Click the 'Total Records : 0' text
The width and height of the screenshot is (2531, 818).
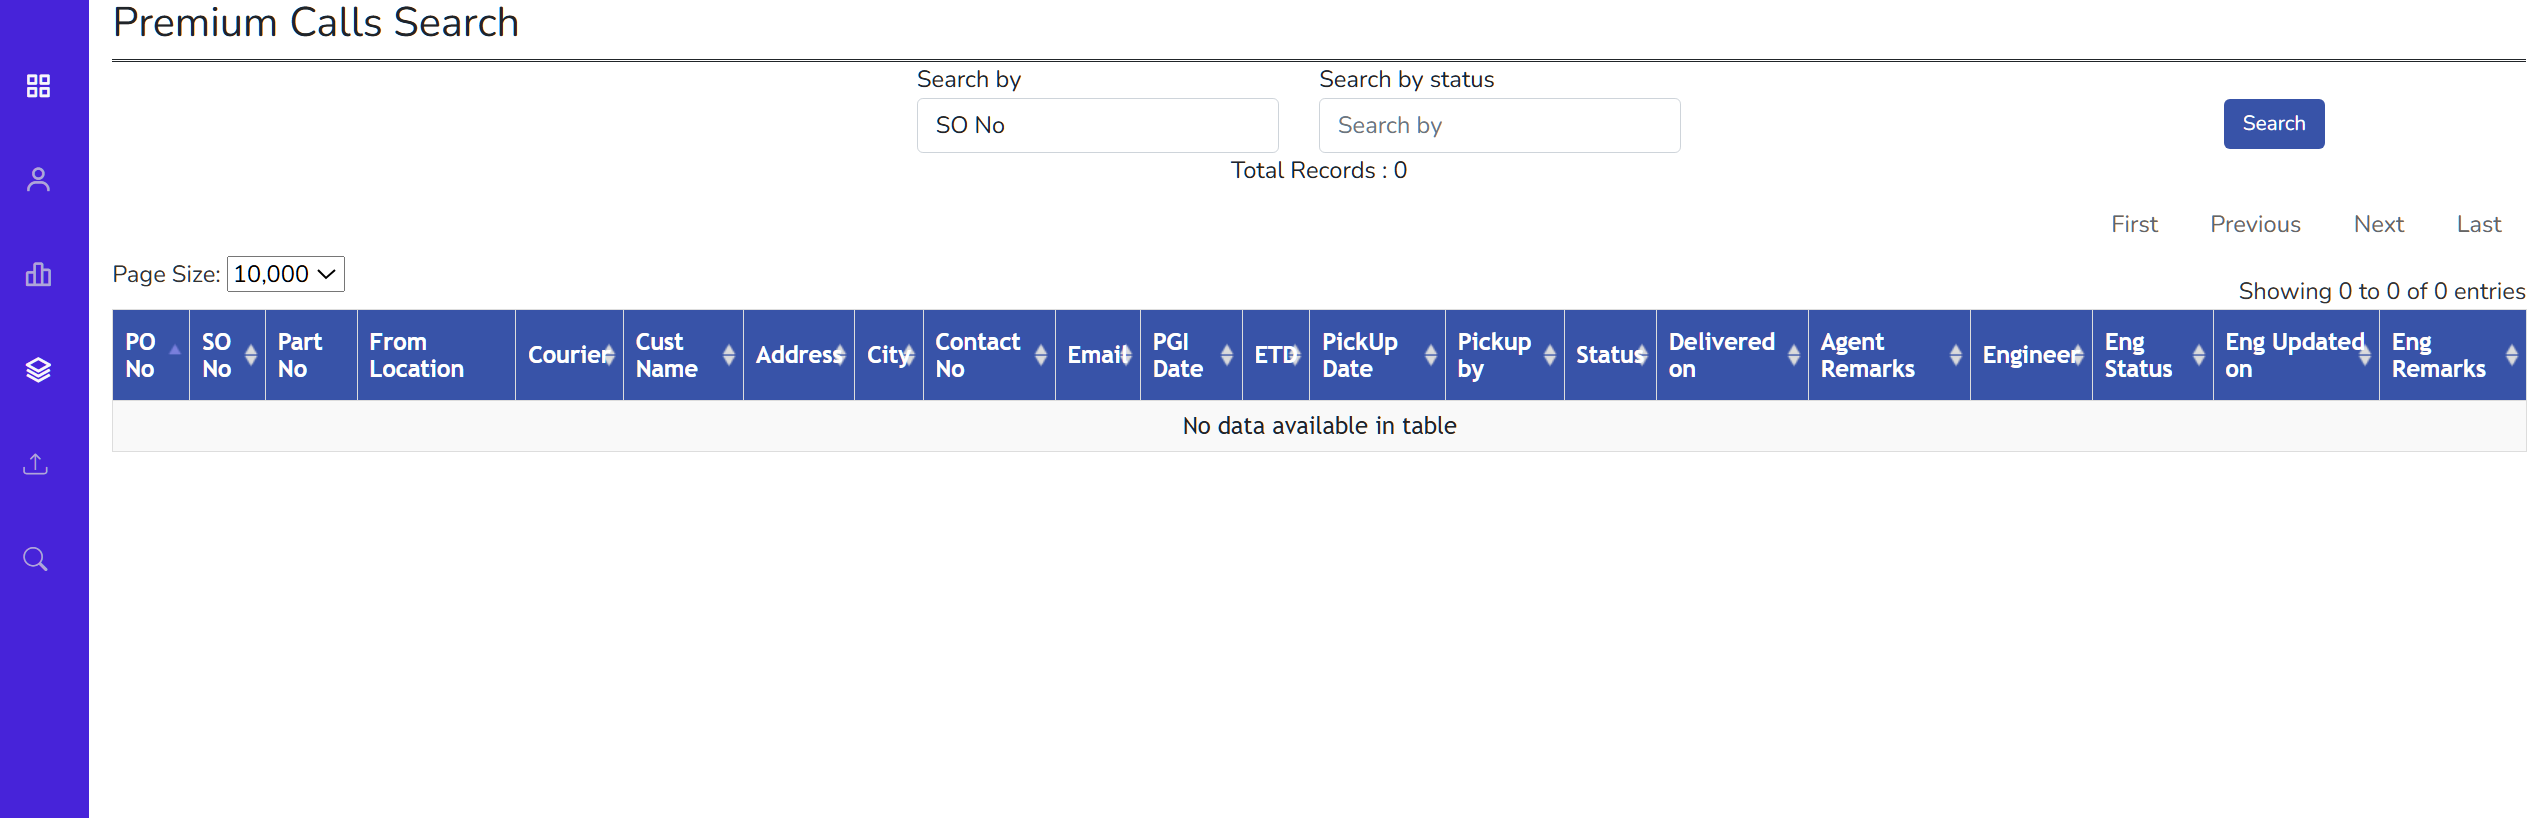(1318, 170)
